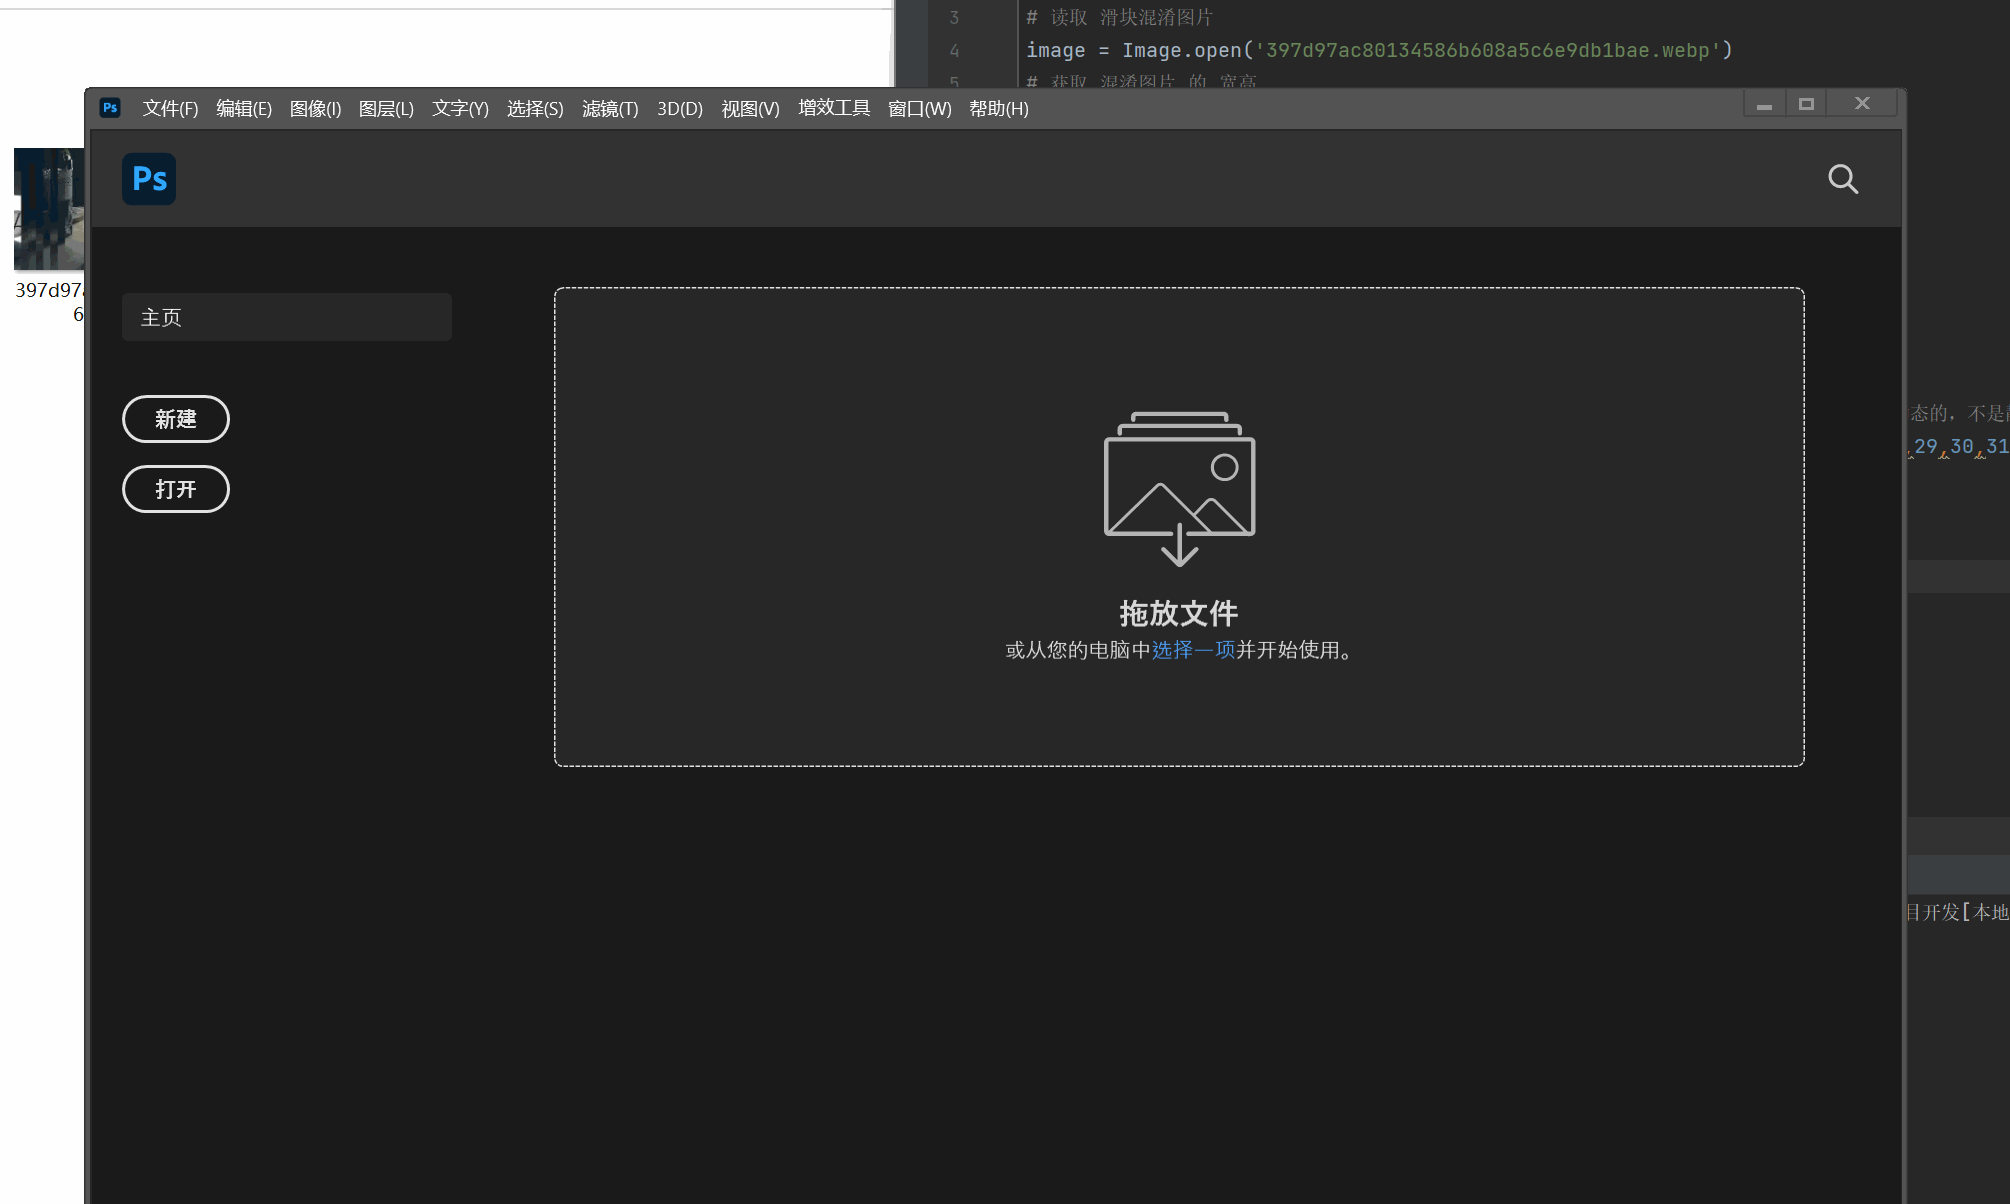Open the 视图(V) menu
The image size is (2010, 1204).
tap(750, 108)
